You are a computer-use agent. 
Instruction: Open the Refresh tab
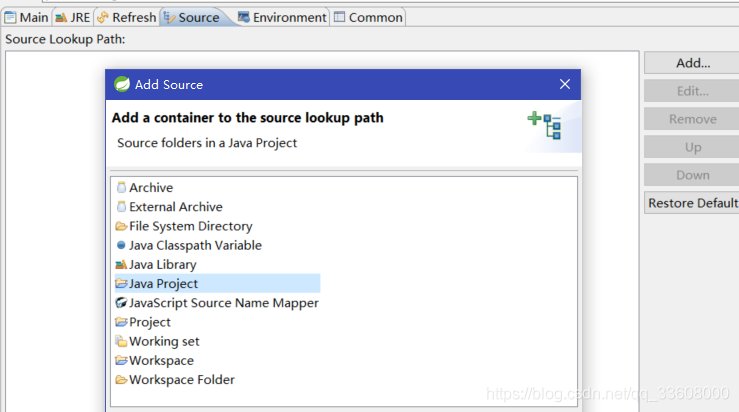click(x=126, y=17)
